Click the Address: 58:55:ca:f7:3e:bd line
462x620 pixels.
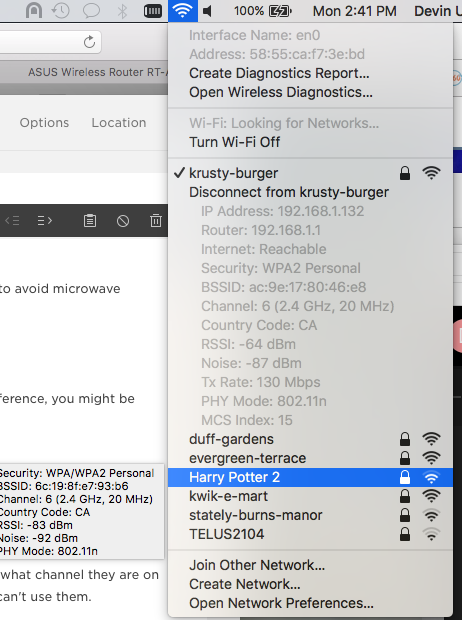point(277,54)
